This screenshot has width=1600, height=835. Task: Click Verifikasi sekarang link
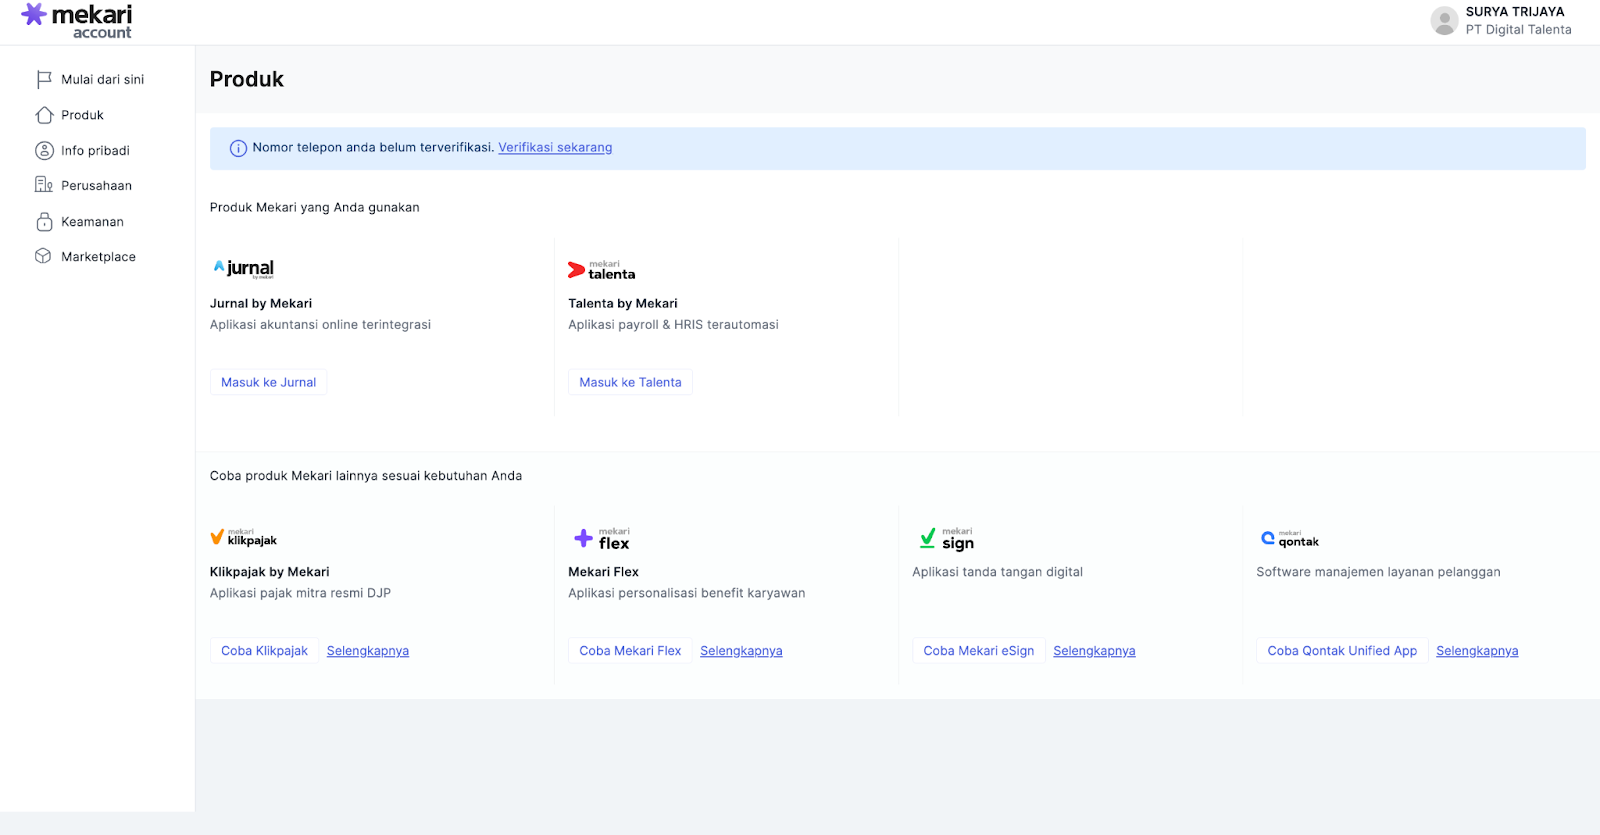click(555, 148)
